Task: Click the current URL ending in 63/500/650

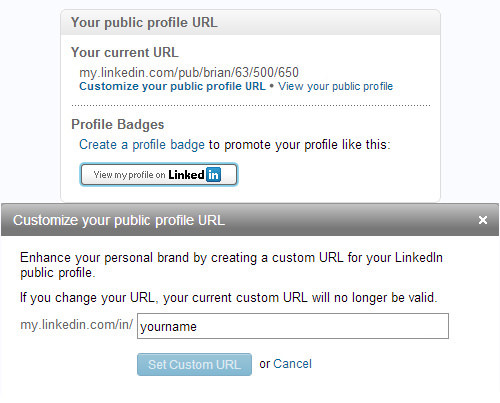Action: 189,72
